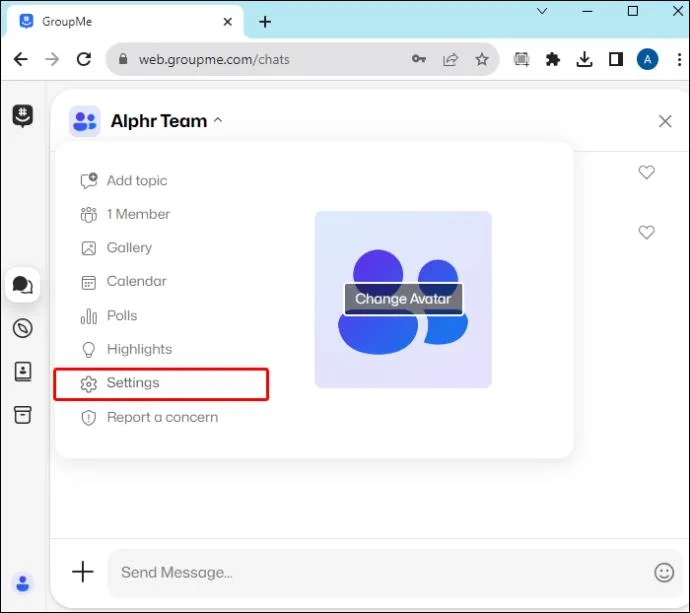Image resolution: width=690 pixels, height=613 pixels.
Task: Close the GroupMe tab
Action: coord(228,22)
